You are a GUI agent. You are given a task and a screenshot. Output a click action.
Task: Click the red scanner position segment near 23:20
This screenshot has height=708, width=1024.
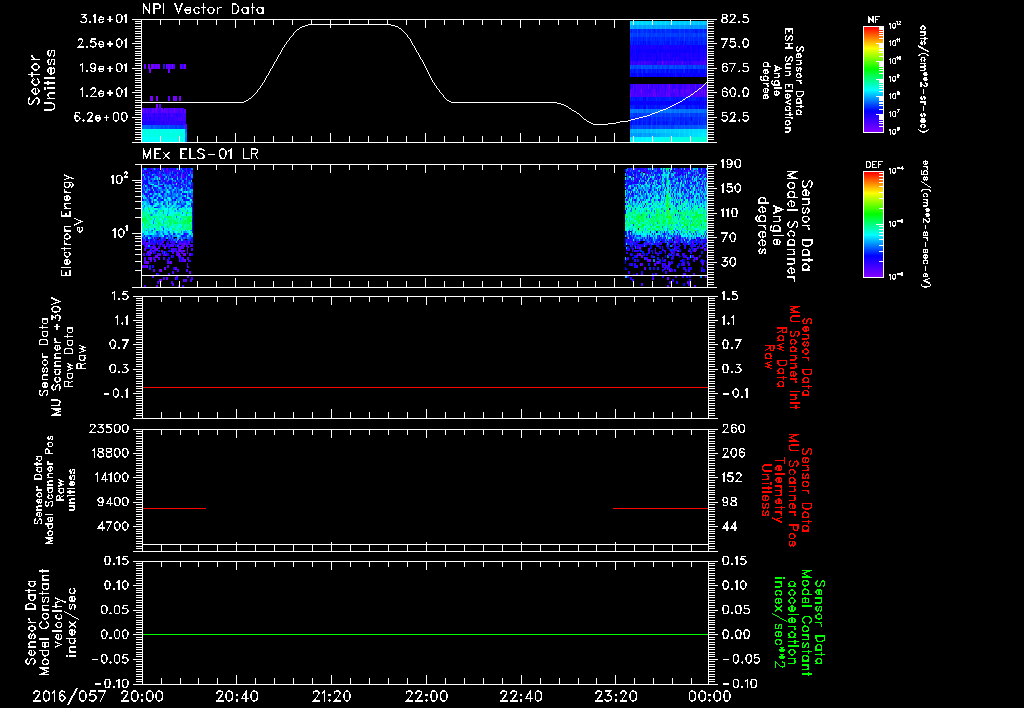pos(661,508)
